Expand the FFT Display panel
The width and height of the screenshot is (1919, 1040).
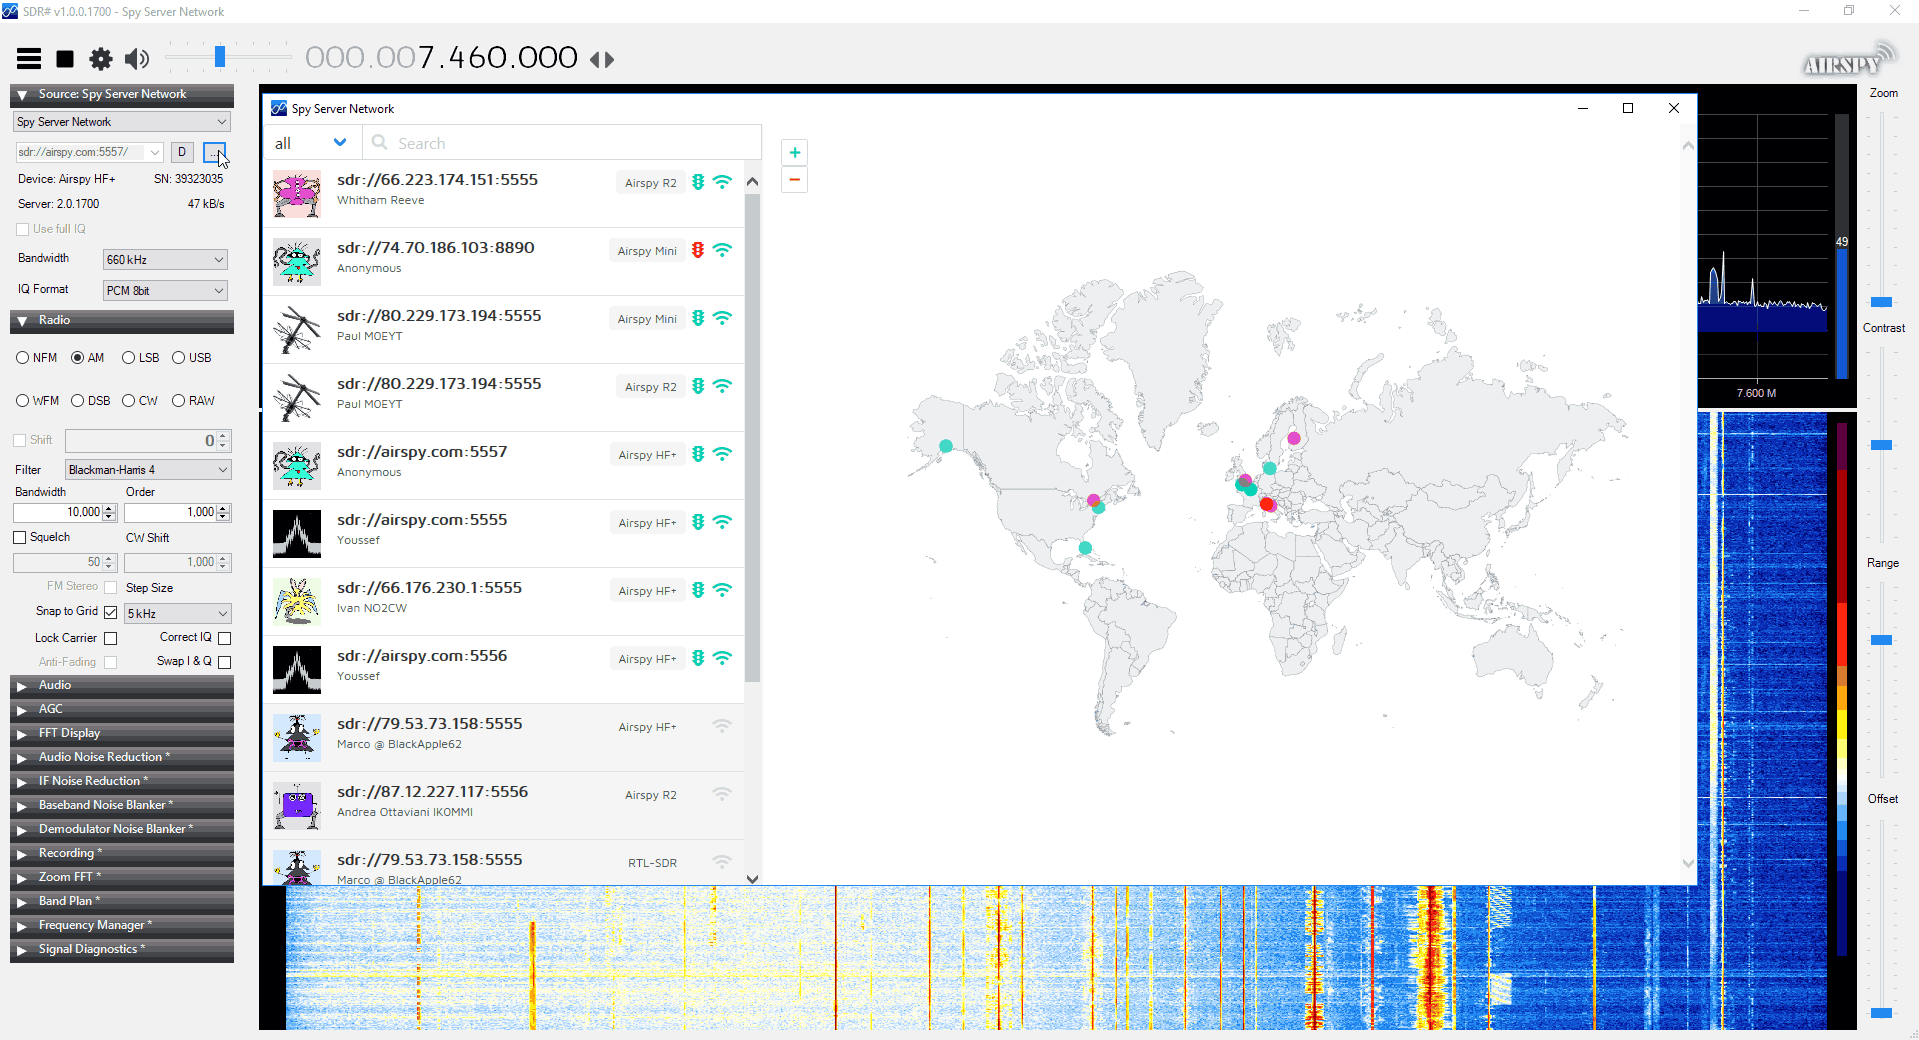[122, 734]
